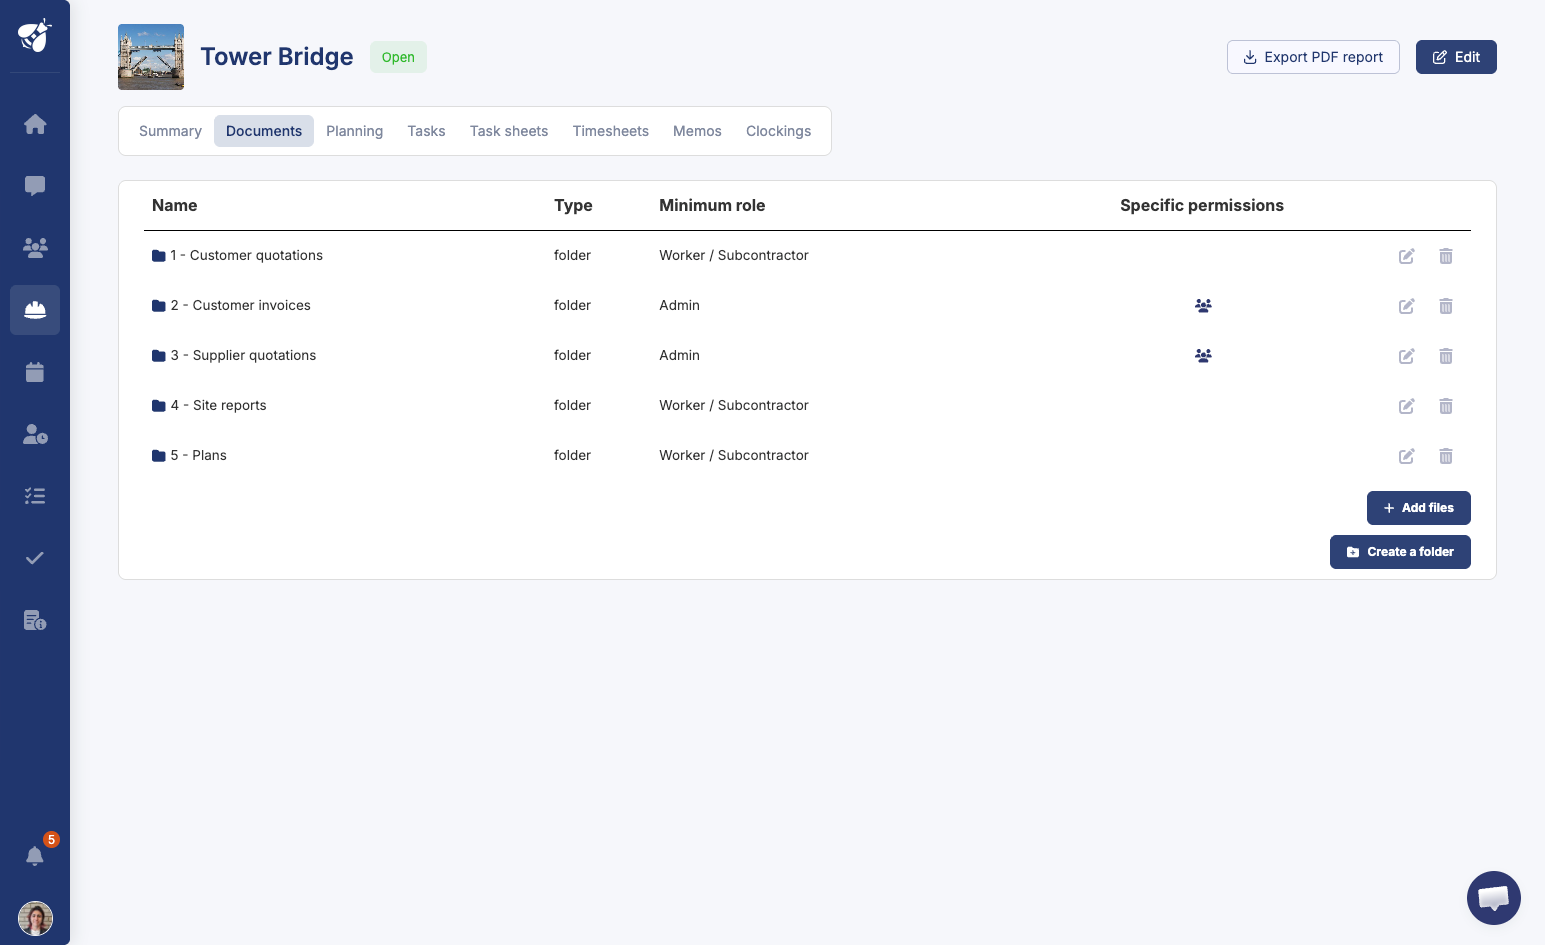This screenshot has height=945, width=1545.
Task: Open the calendar sidebar icon
Action: (x=35, y=372)
